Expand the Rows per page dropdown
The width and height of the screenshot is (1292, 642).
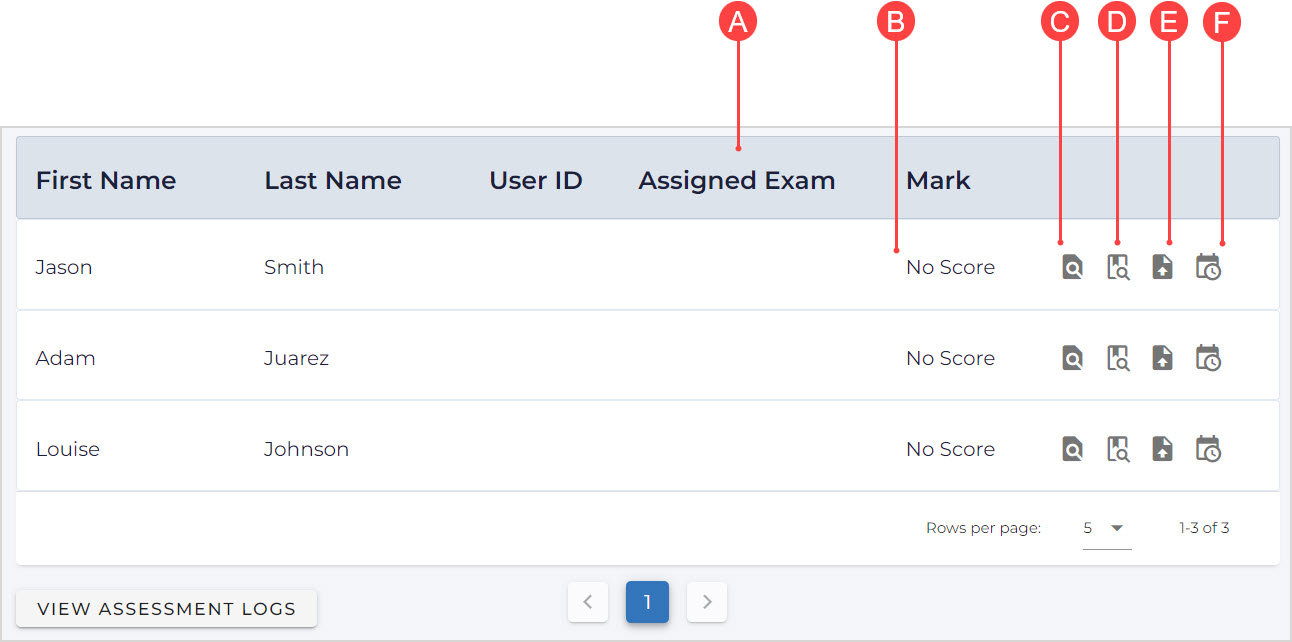(x=1105, y=528)
